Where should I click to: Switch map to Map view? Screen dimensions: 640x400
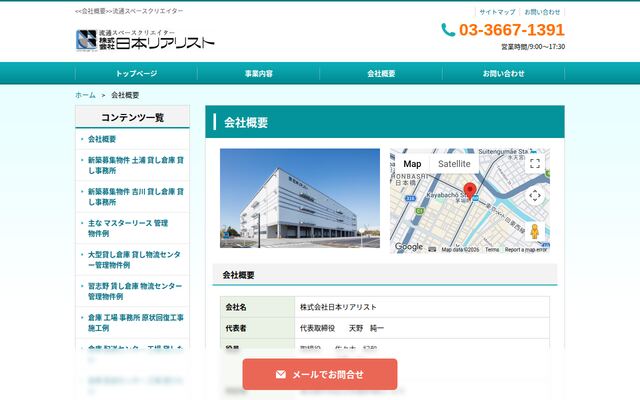click(x=412, y=164)
